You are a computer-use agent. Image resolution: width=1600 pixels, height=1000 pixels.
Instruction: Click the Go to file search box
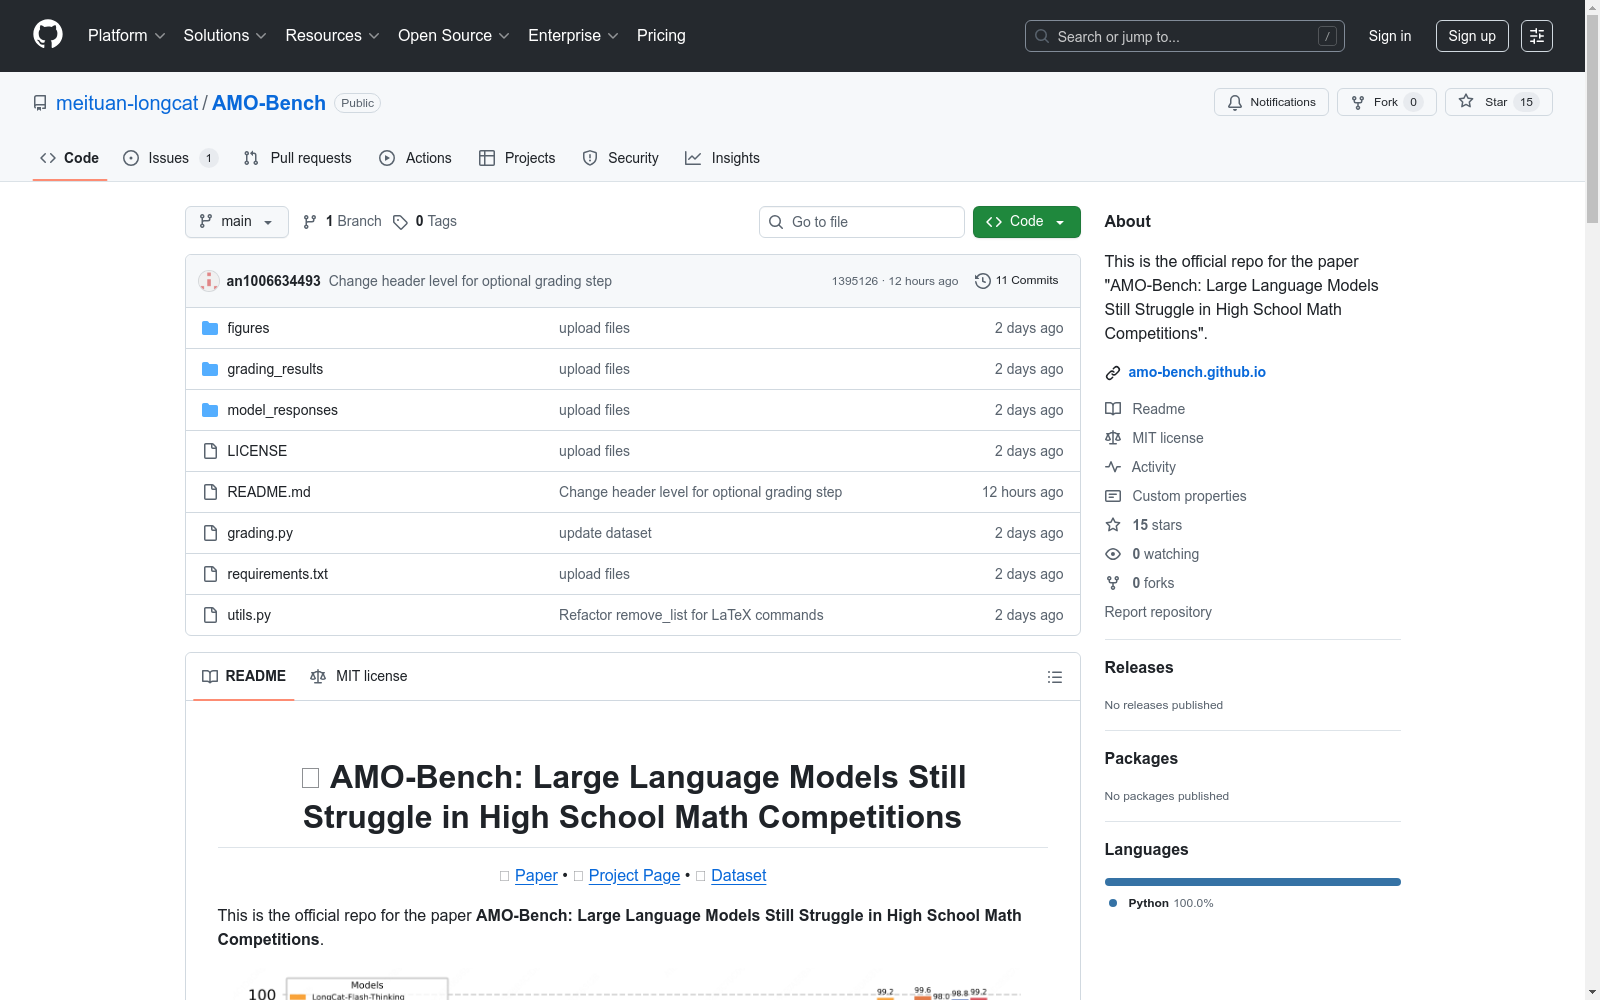[x=862, y=222]
